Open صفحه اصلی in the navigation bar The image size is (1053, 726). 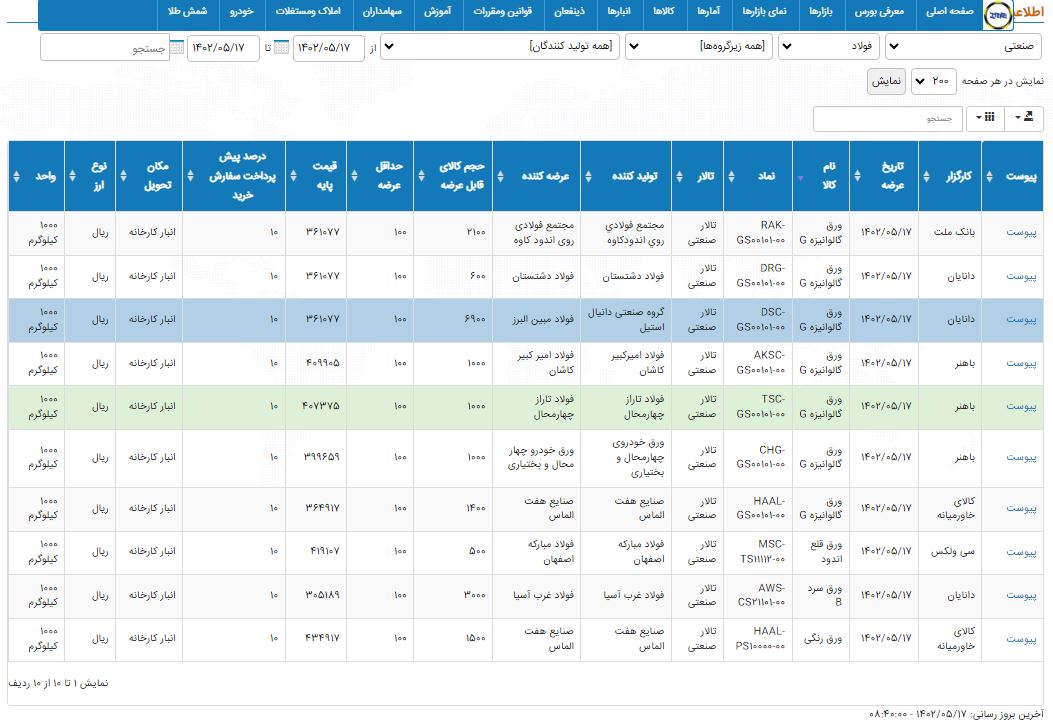(x=949, y=11)
